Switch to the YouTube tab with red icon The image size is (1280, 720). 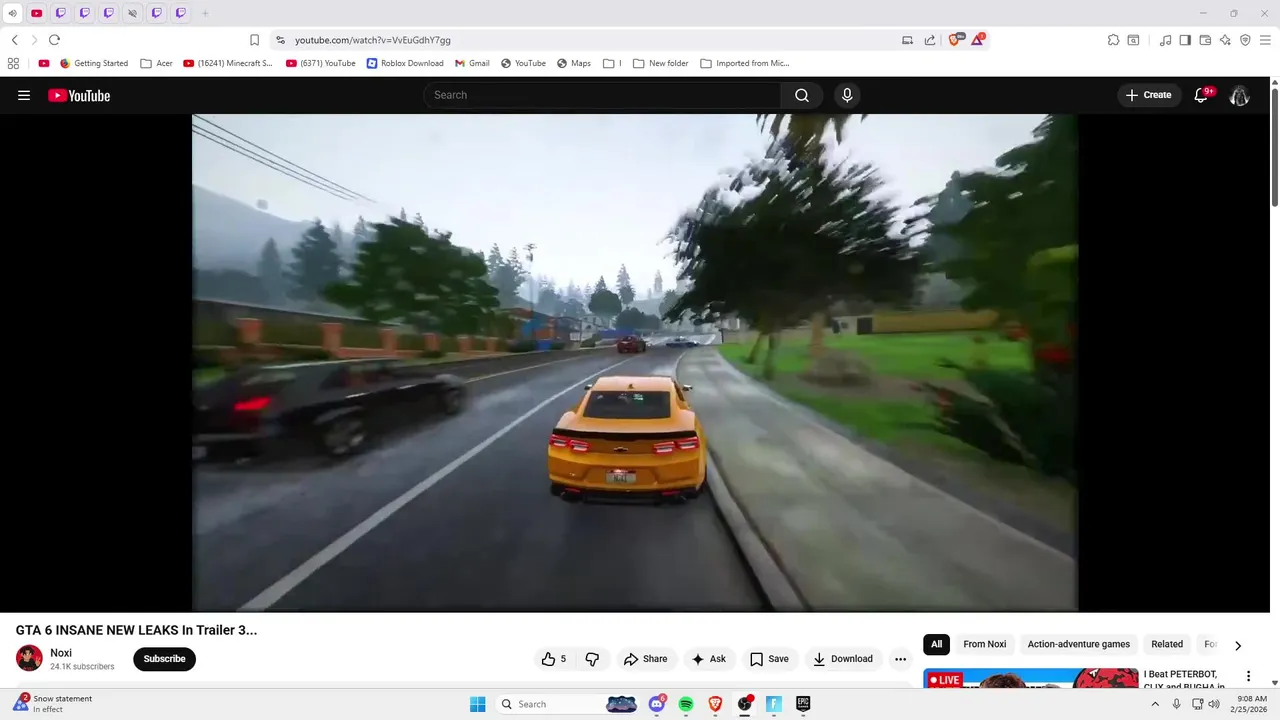(37, 13)
